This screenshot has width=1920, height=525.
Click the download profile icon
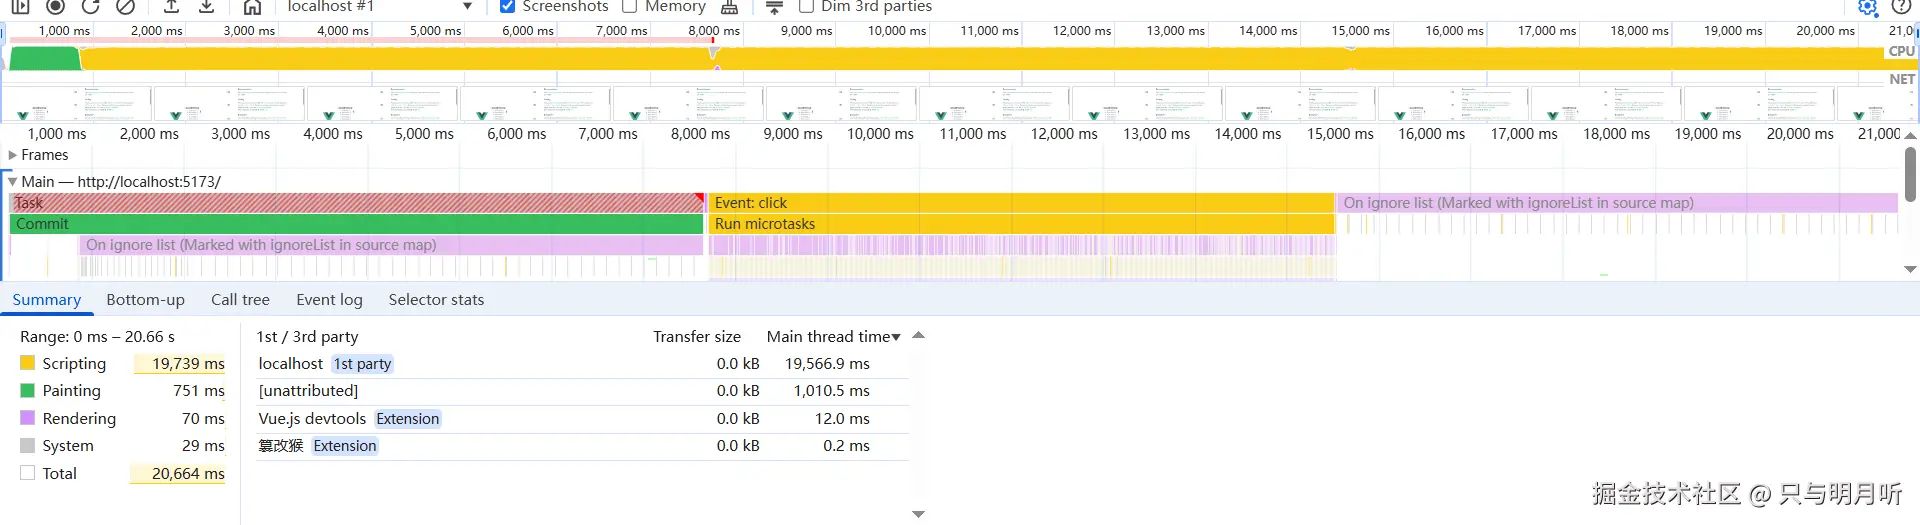click(x=206, y=6)
